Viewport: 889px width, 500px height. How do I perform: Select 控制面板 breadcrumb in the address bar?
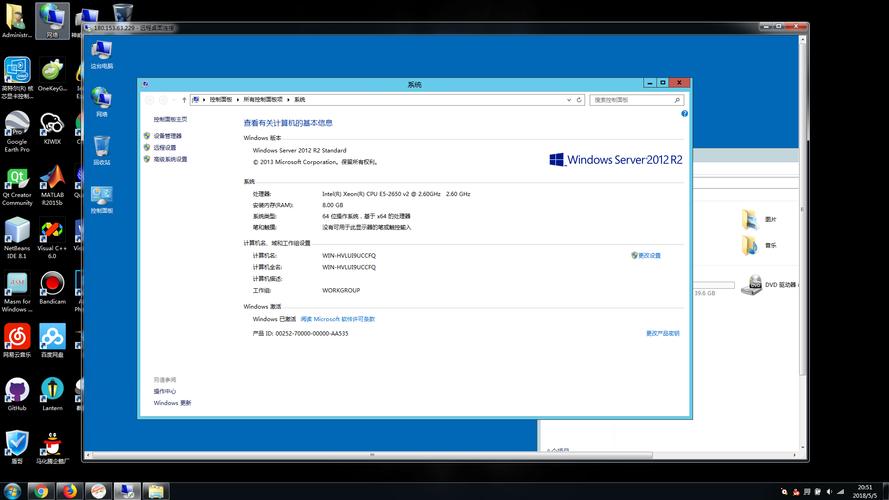click(x=221, y=100)
